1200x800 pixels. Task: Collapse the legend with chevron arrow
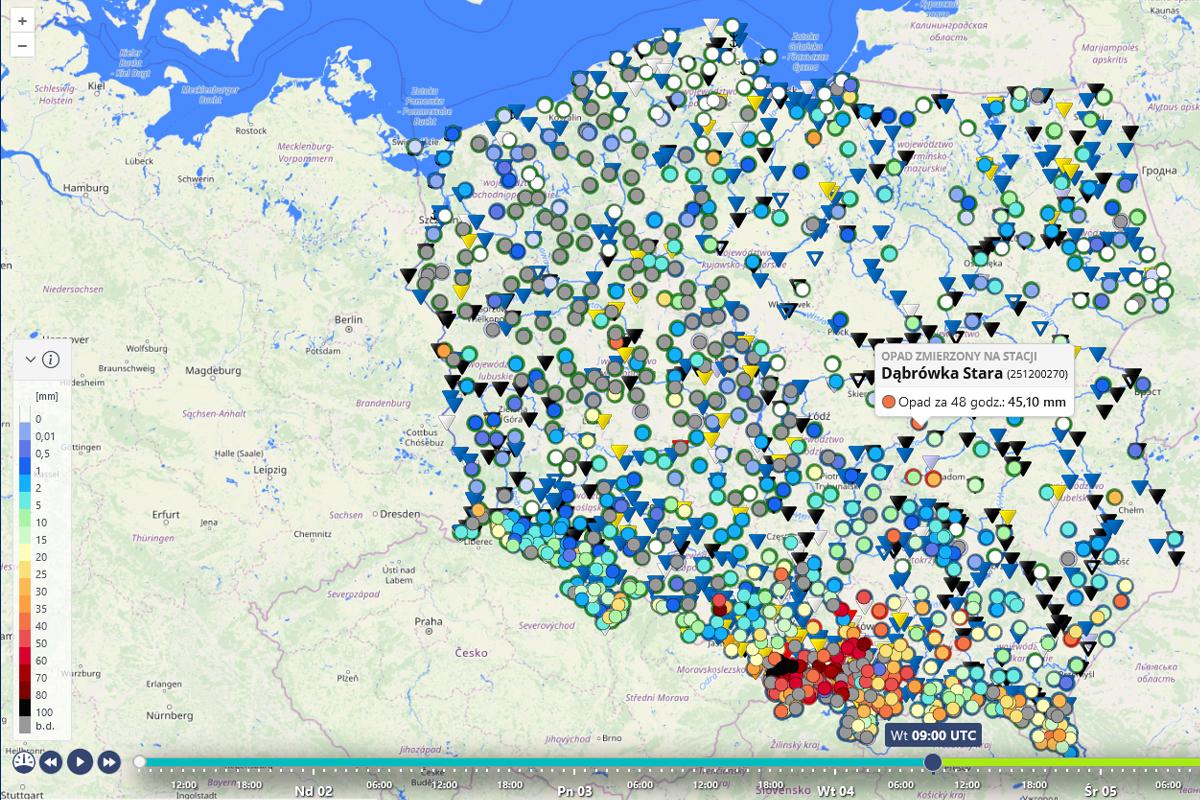[x=30, y=360]
